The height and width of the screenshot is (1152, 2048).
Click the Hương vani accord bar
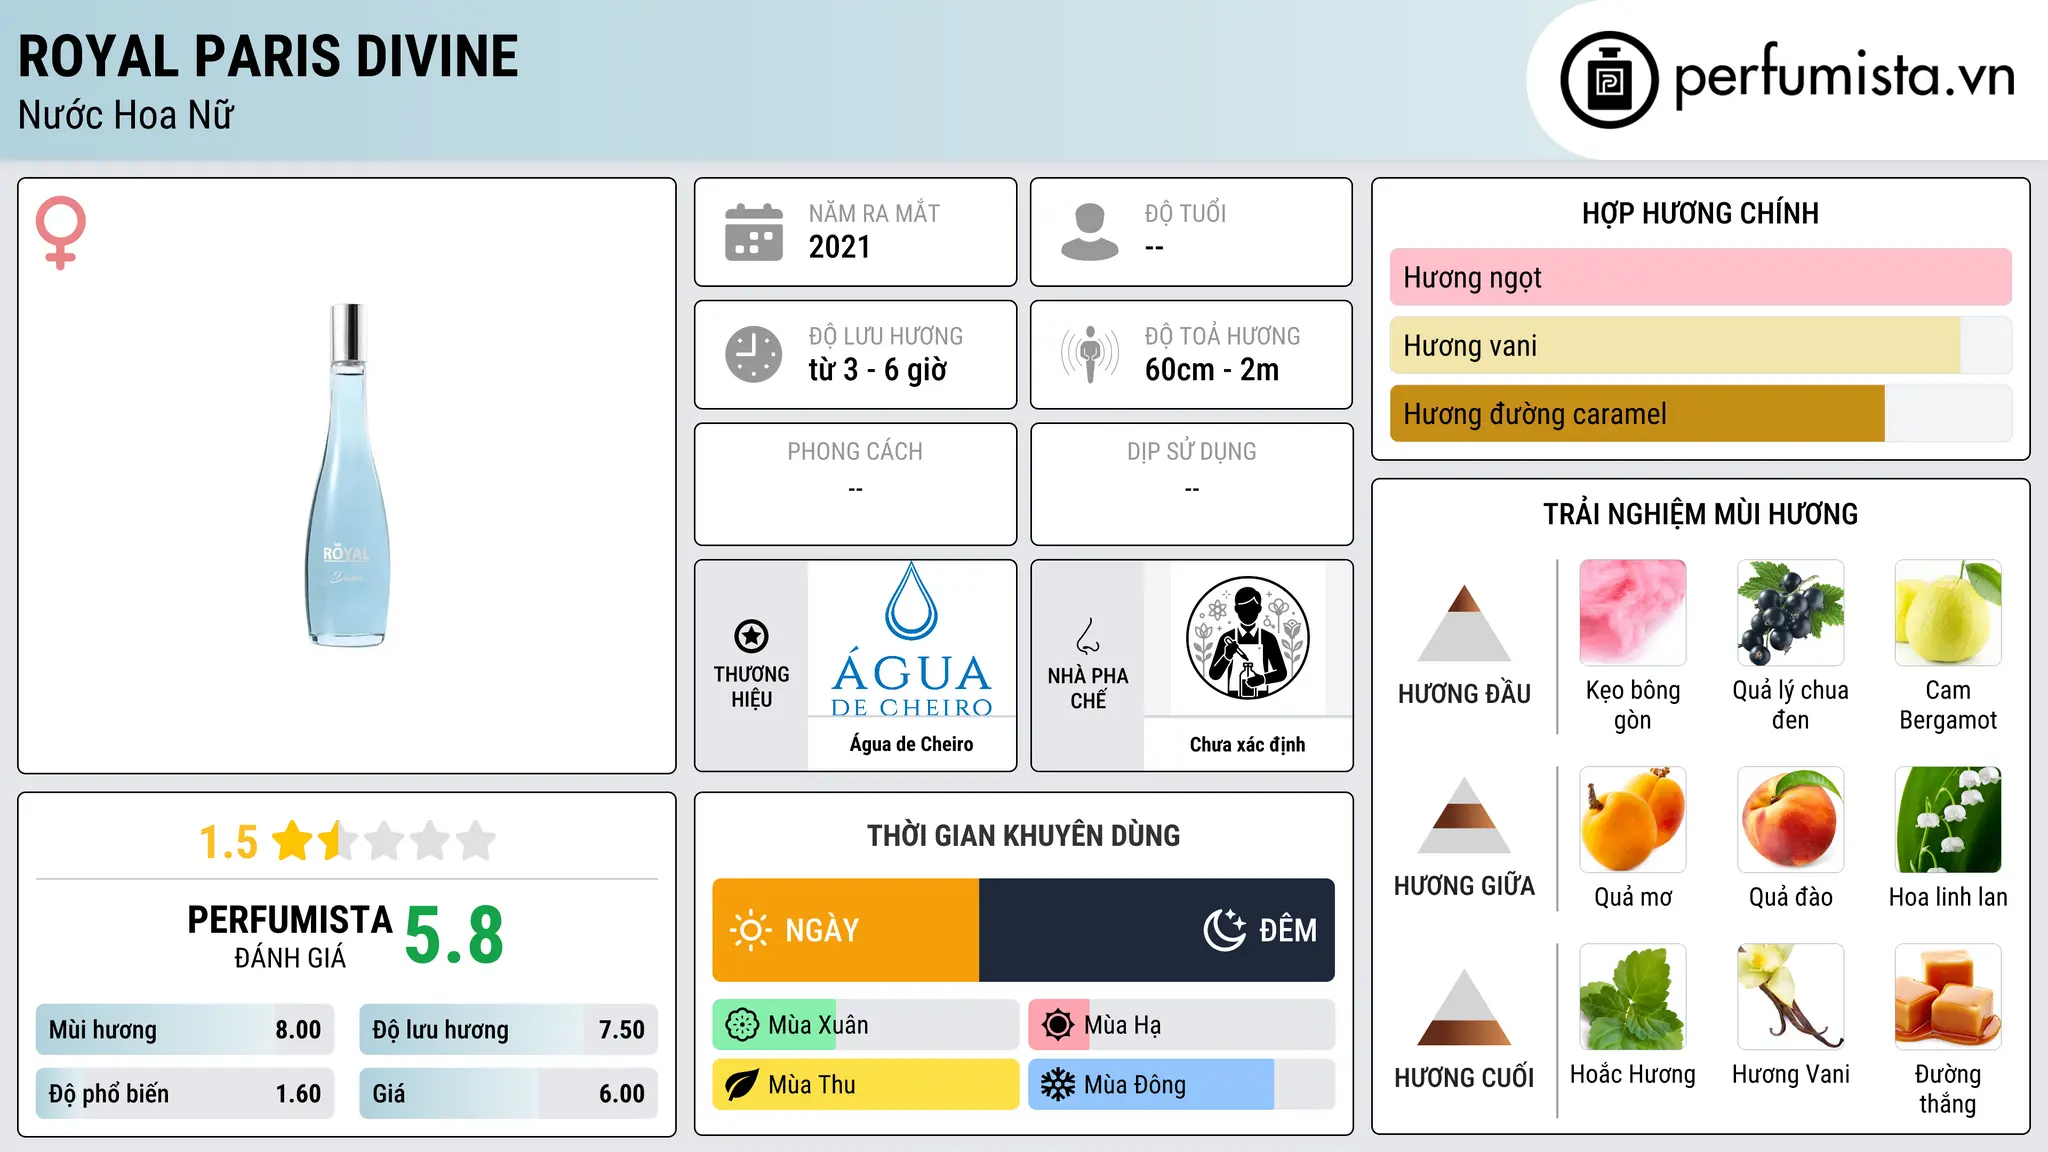point(1700,345)
